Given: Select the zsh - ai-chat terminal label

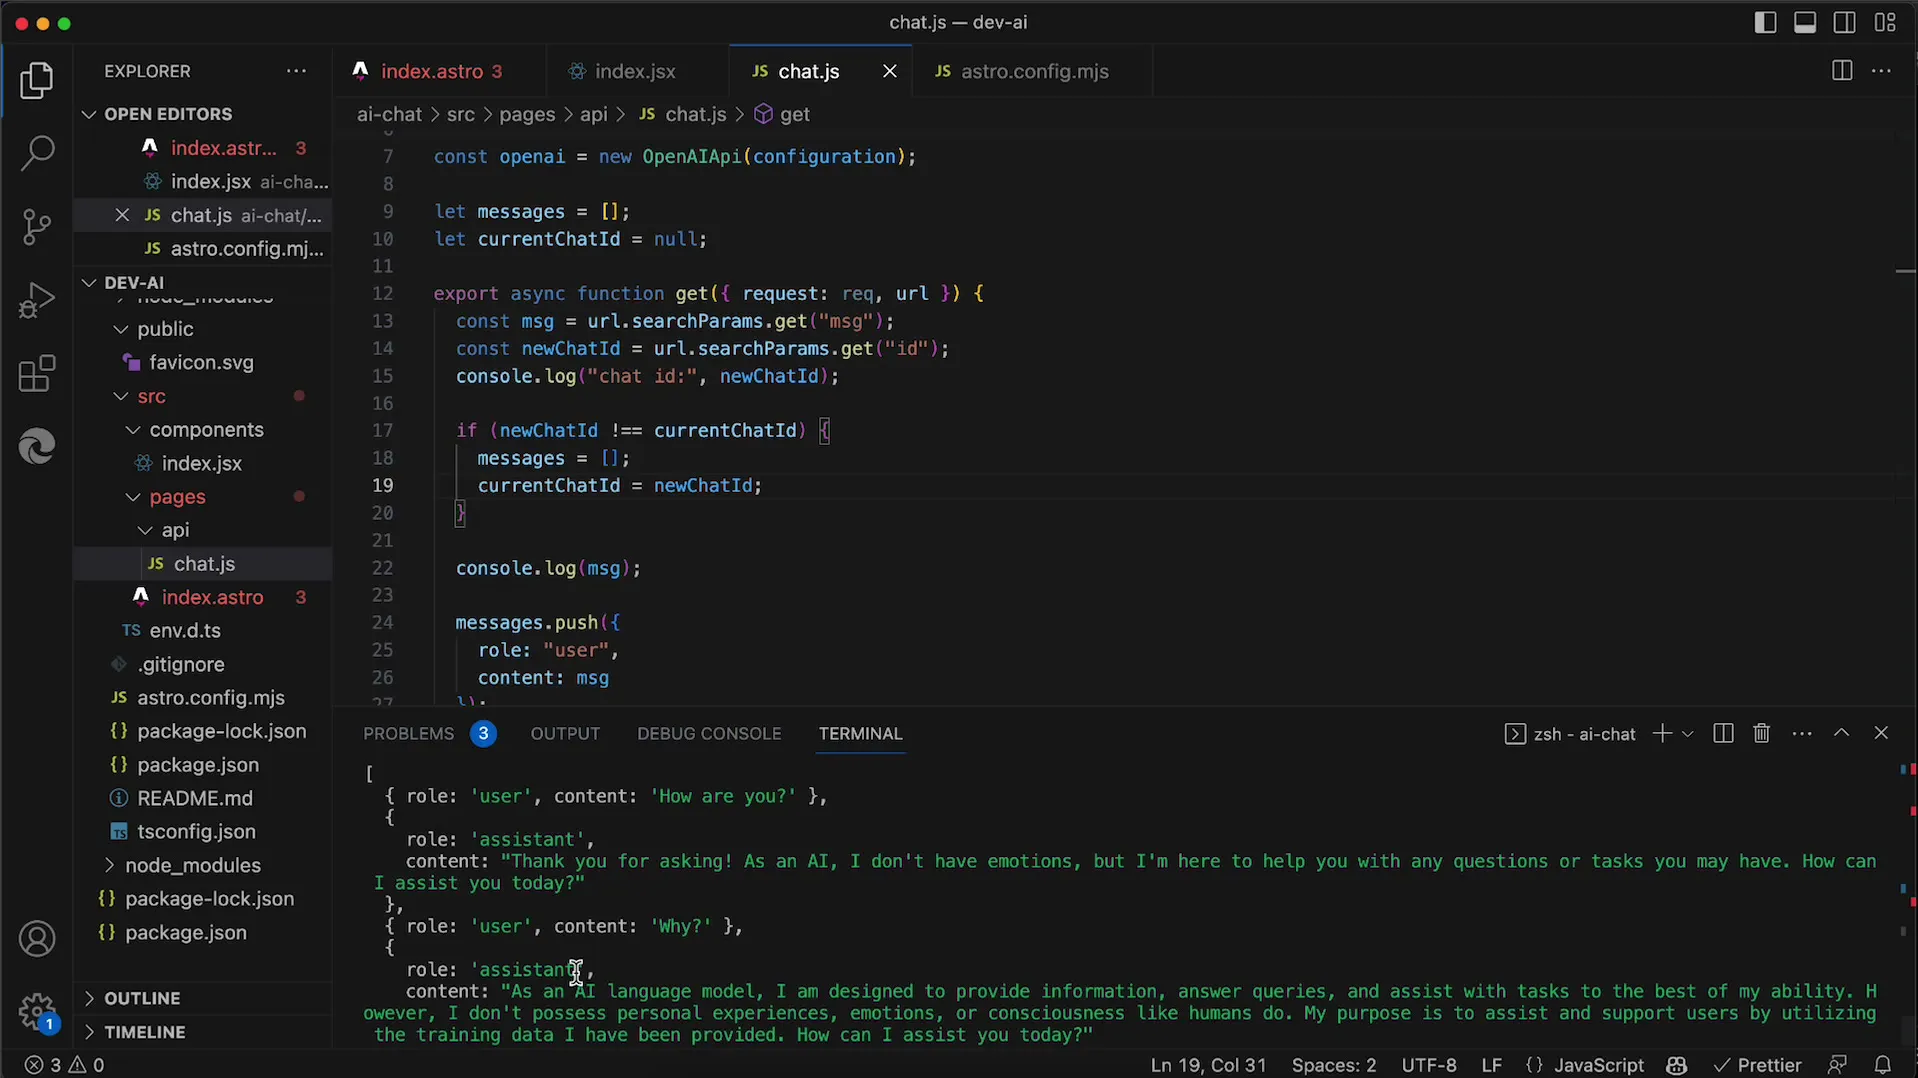Looking at the screenshot, I should 1570,734.
